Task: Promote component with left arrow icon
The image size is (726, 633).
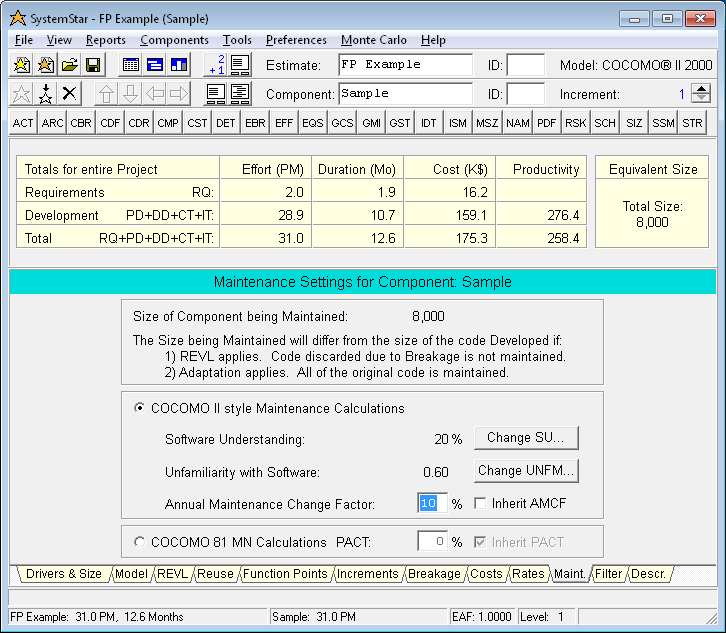Action: [x=155, y=94]
